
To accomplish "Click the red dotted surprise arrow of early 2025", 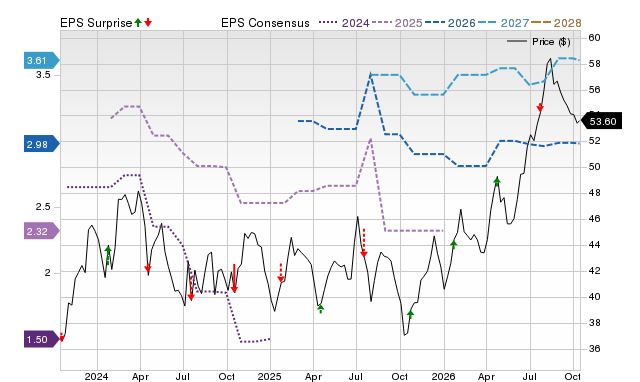I will (281, 273).
